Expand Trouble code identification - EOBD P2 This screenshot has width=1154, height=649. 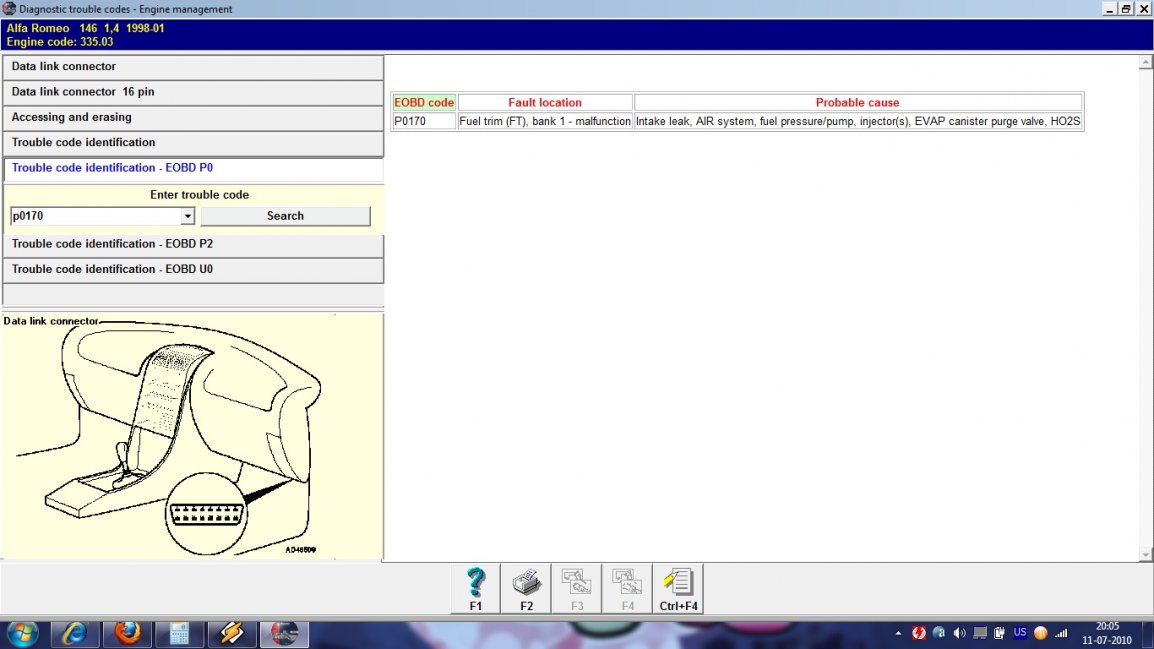pyautogui.click(x=193, y=244)
